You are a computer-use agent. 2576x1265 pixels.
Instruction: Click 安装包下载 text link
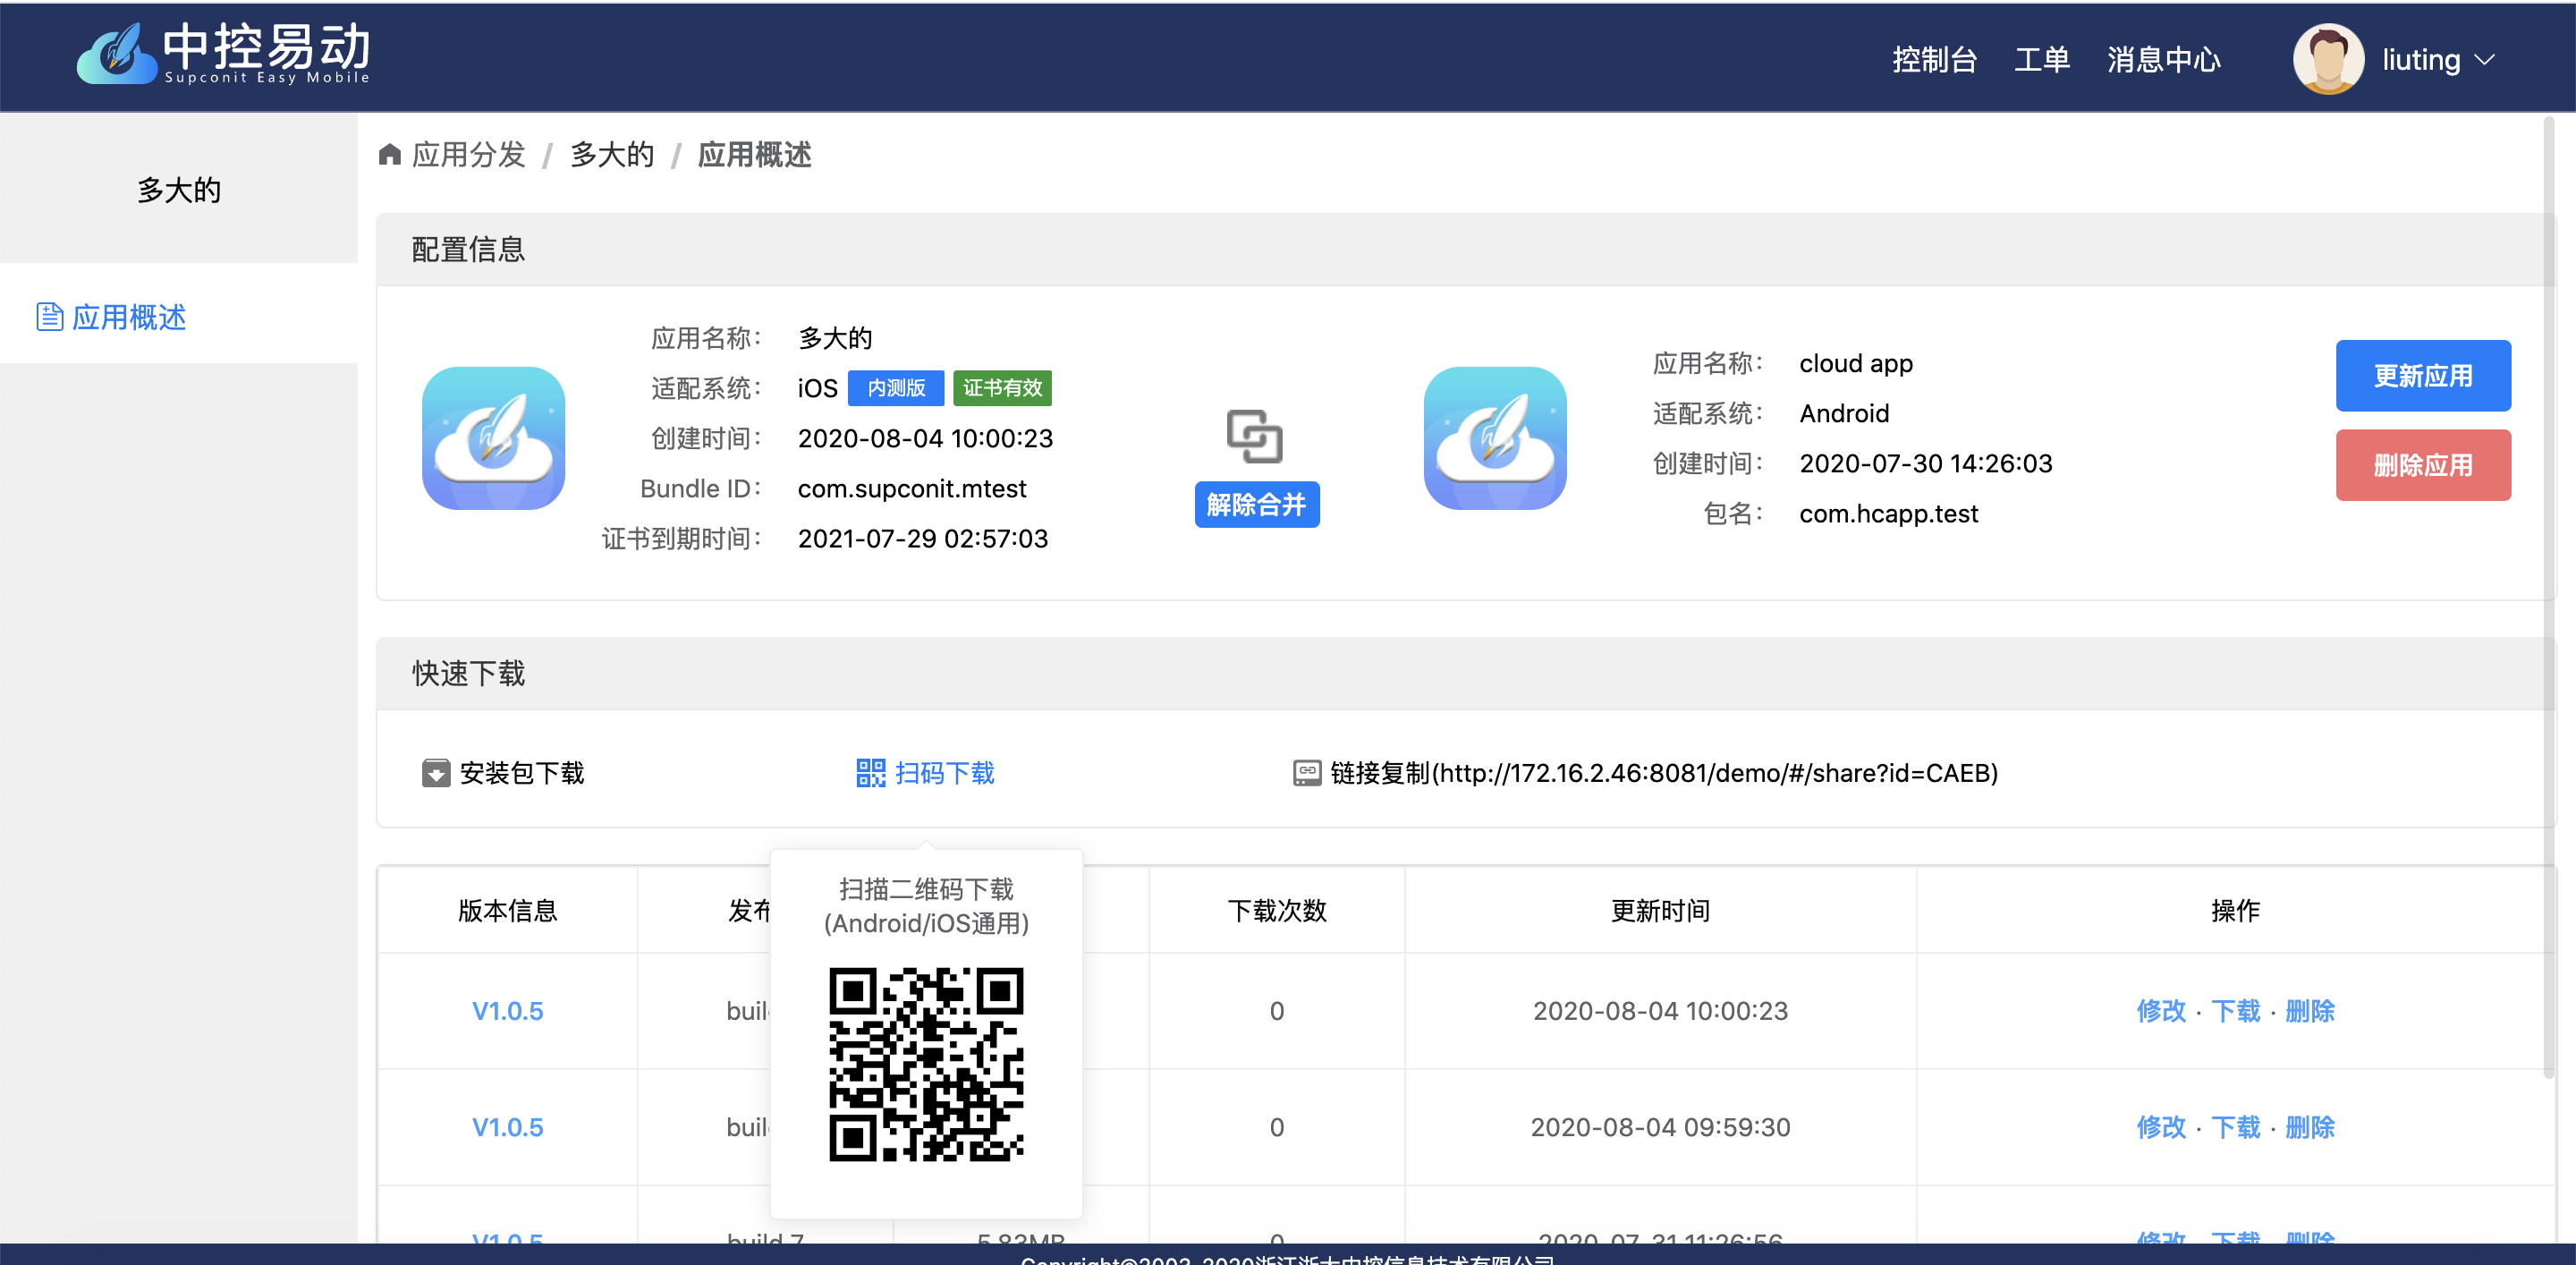click(x=522, y=773)
